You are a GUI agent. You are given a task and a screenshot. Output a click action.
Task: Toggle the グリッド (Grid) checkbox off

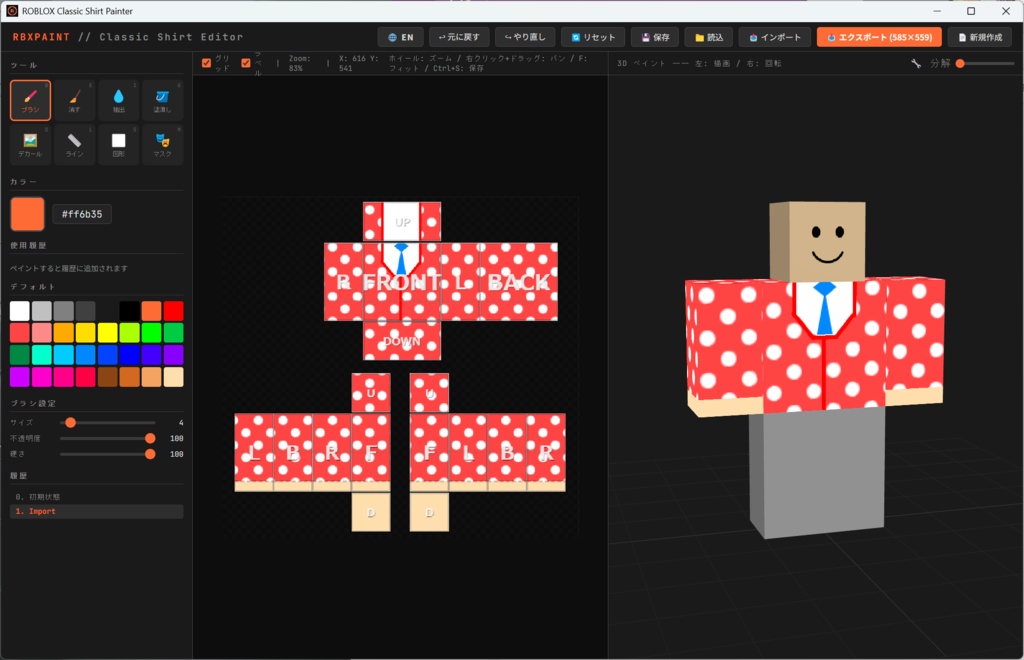pos(207,62)
